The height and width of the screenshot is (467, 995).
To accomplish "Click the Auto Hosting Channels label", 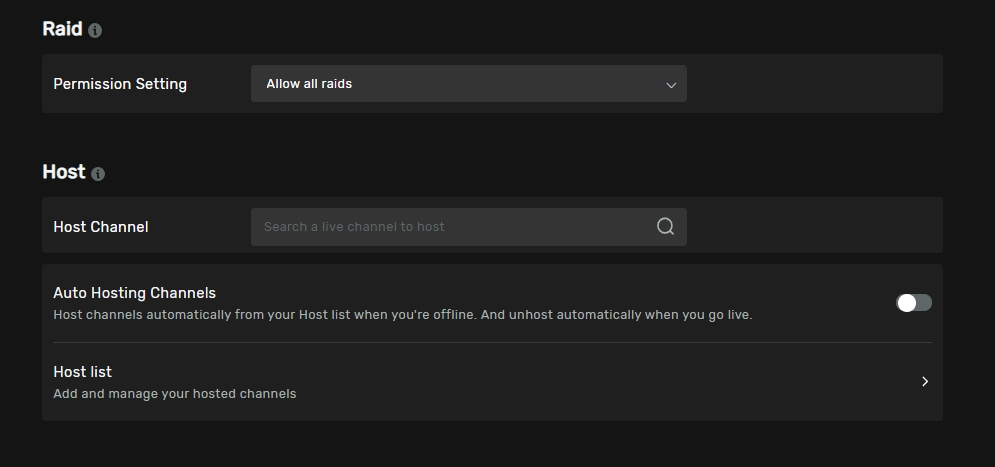I will [134, 293].
